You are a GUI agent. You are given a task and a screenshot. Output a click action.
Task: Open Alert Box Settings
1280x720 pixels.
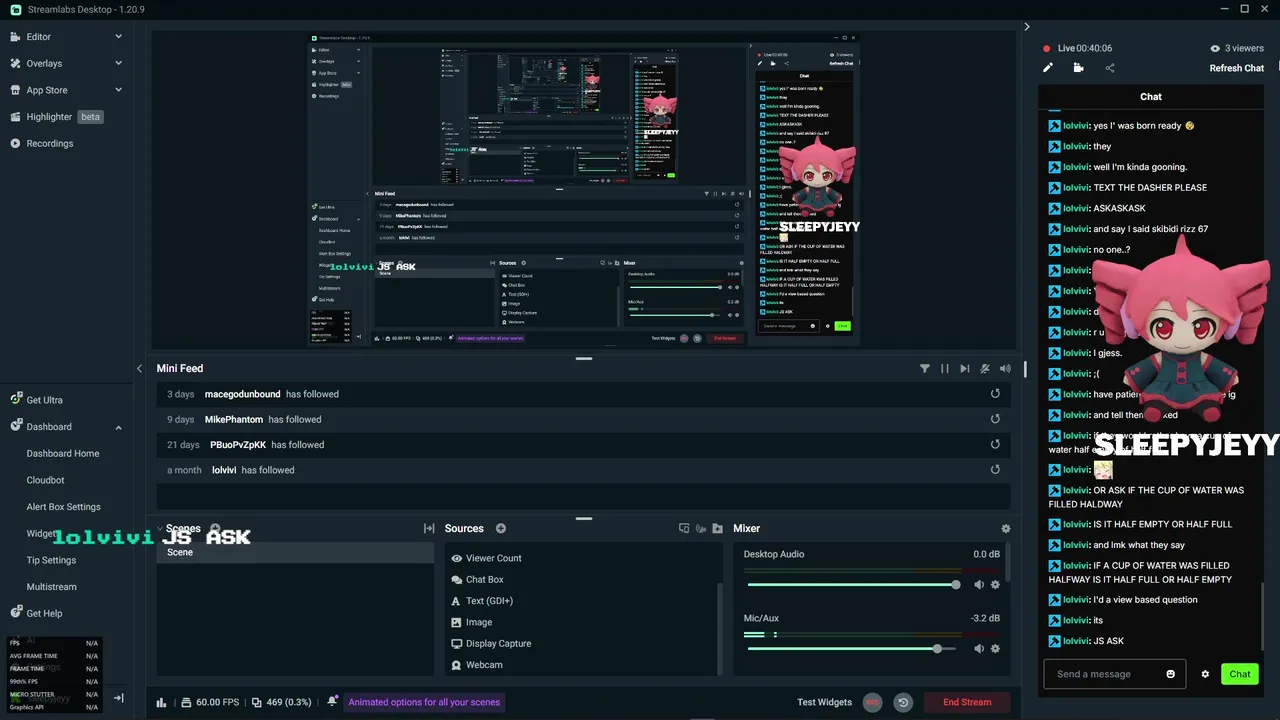coord(63,507)
